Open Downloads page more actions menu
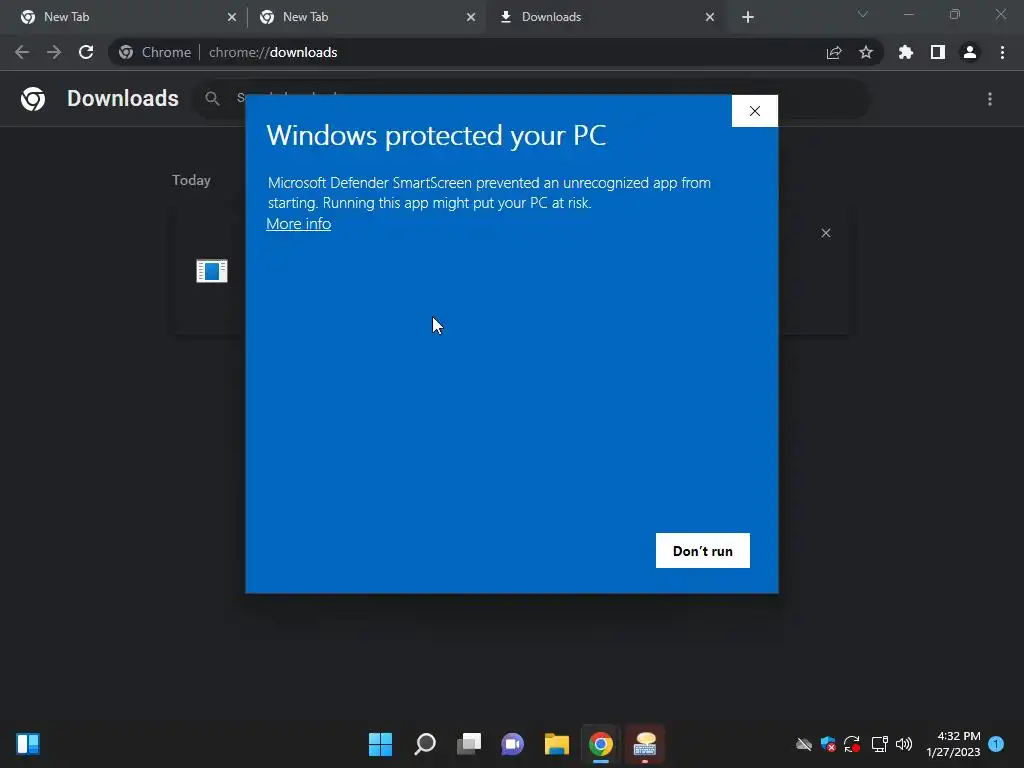 [990, 99]
